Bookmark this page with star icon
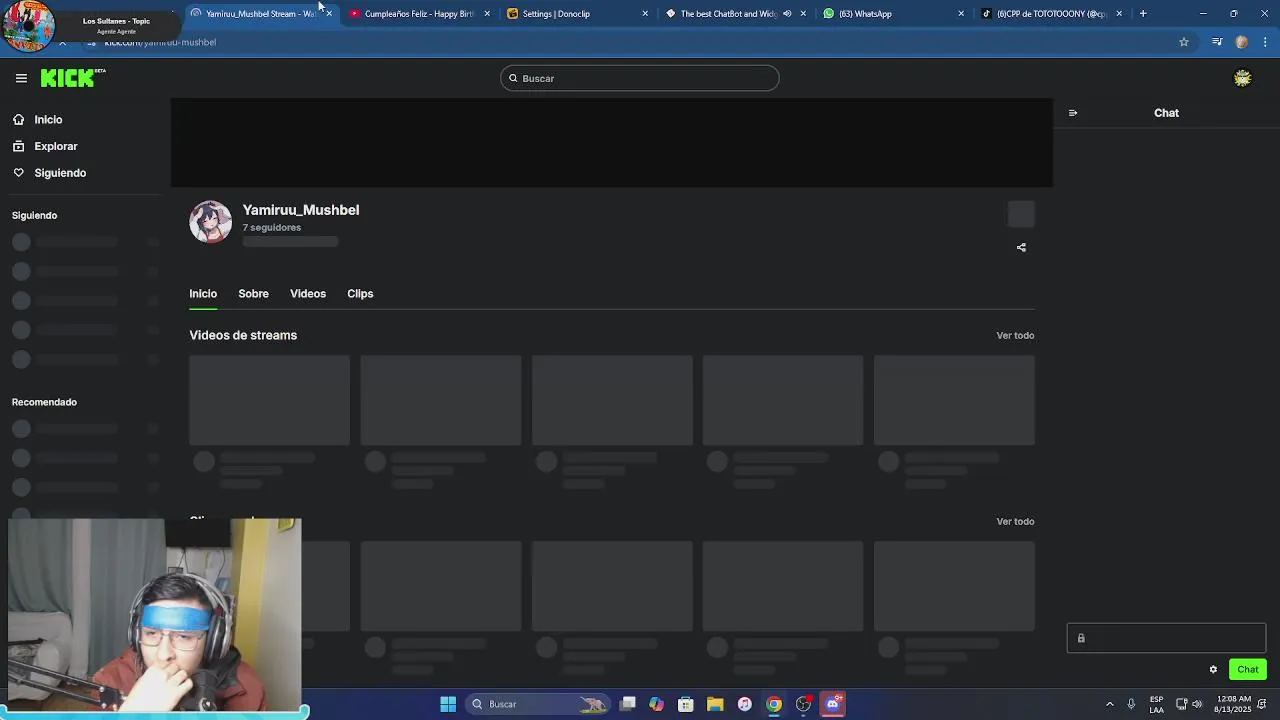Viewport: 1280px width, 720px height. (x=1184, y=42)
